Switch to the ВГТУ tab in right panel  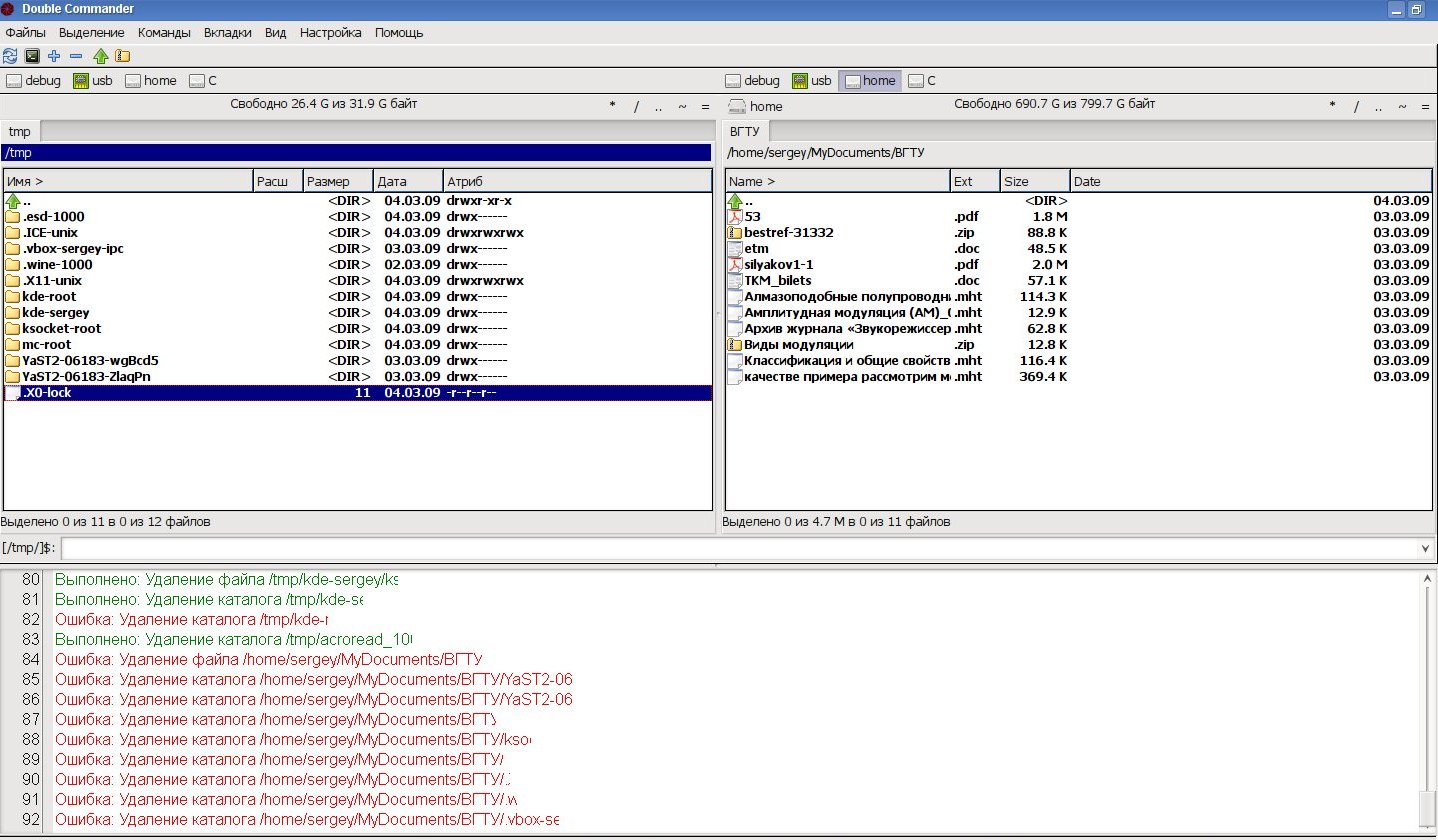click(745, 131)
